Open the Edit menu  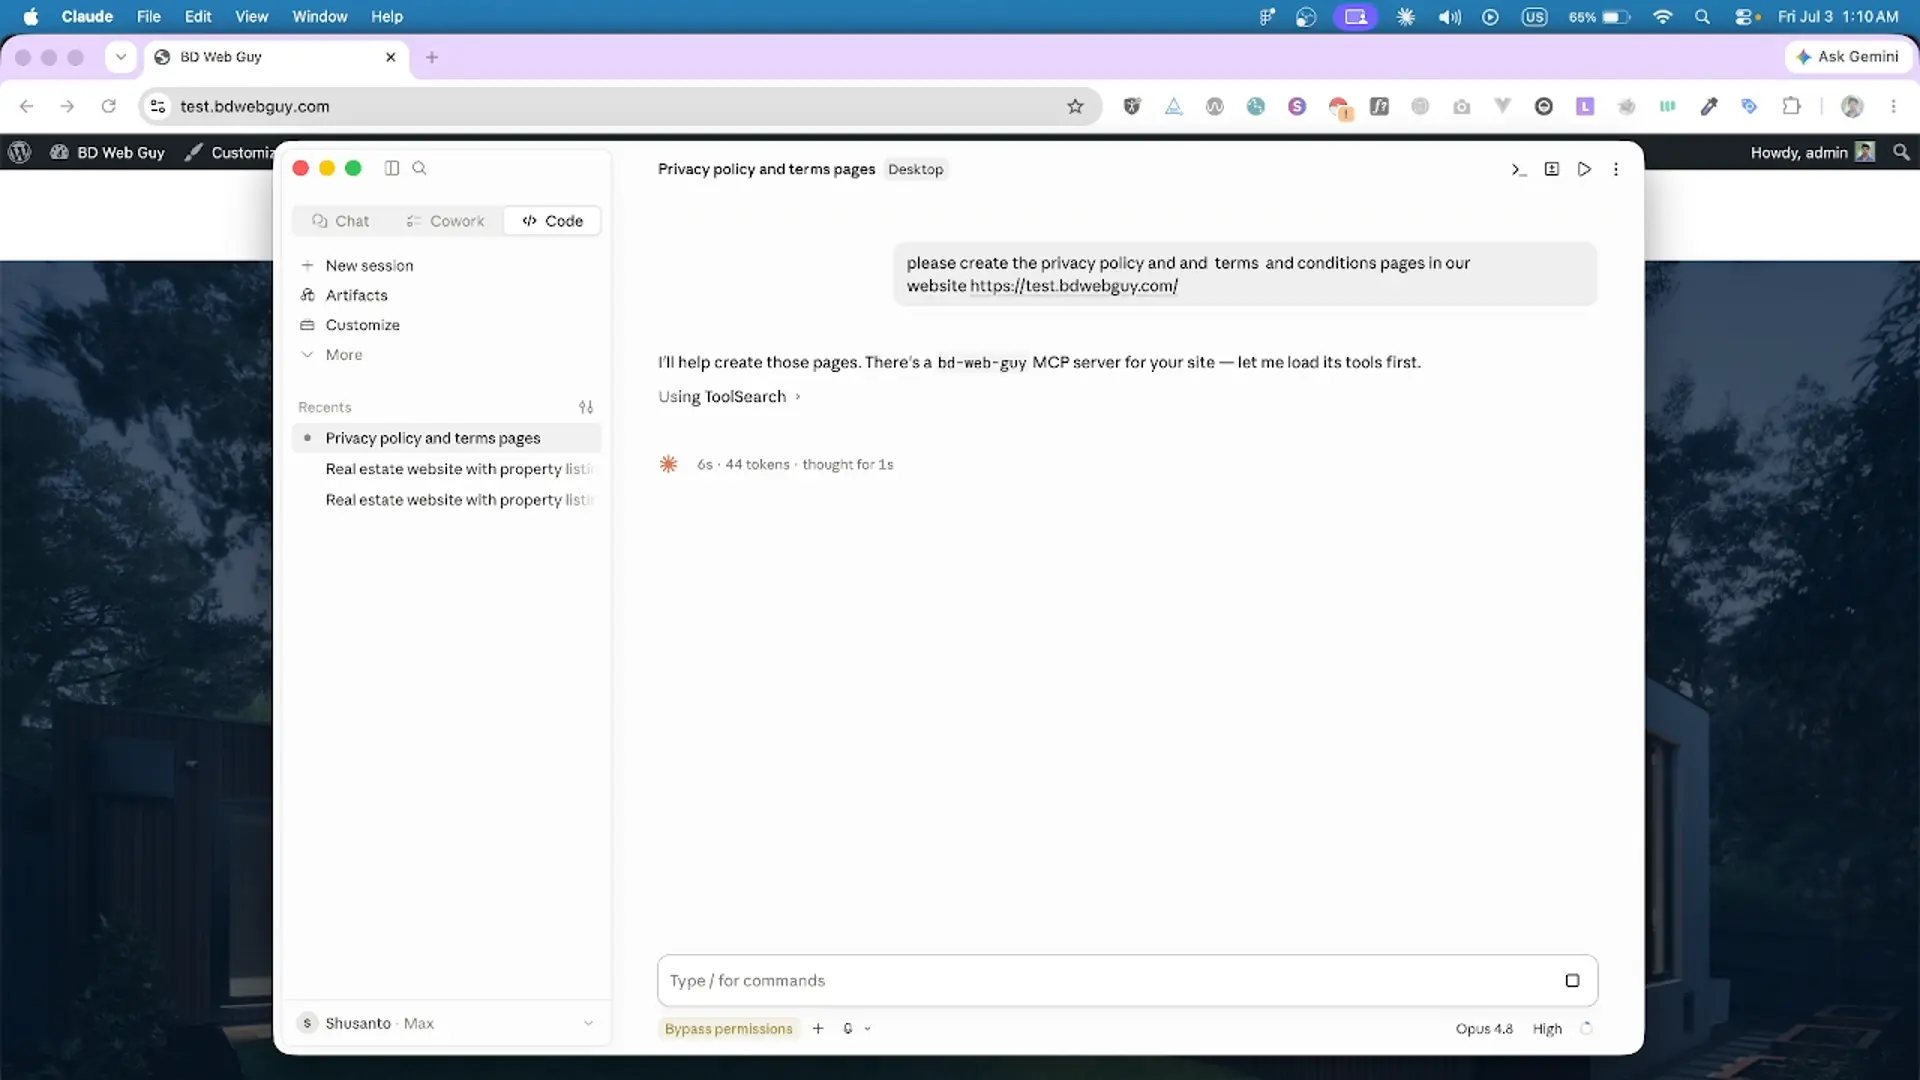pyautogui.click(x=198, y=17)
